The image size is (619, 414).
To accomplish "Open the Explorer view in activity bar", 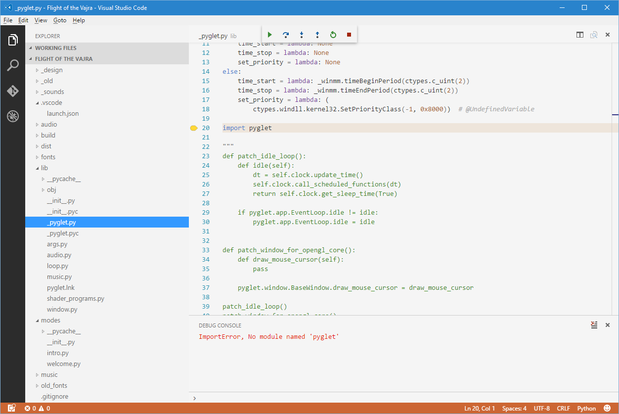I will click(13, 40).
